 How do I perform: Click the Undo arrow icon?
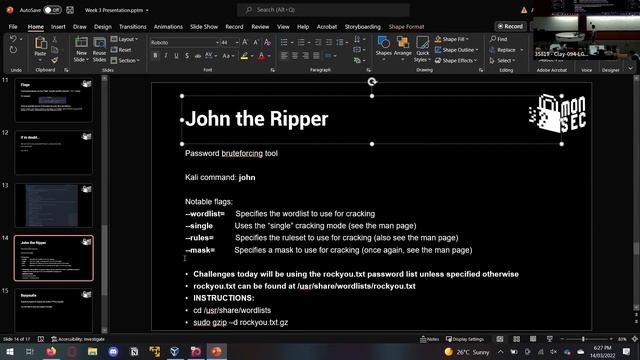[13, 39]
